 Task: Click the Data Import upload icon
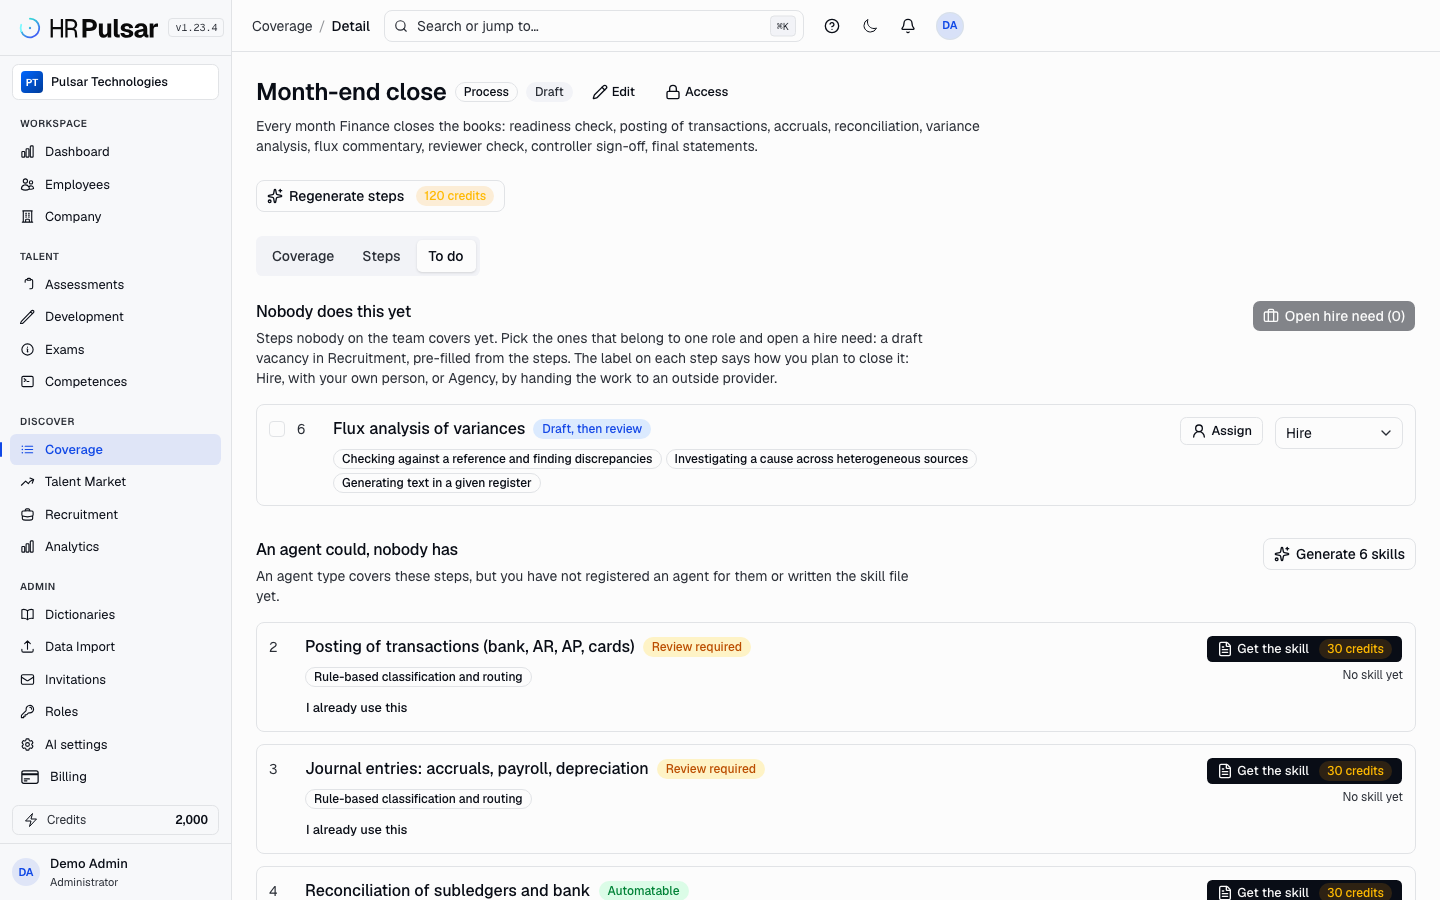coord(28,647)
